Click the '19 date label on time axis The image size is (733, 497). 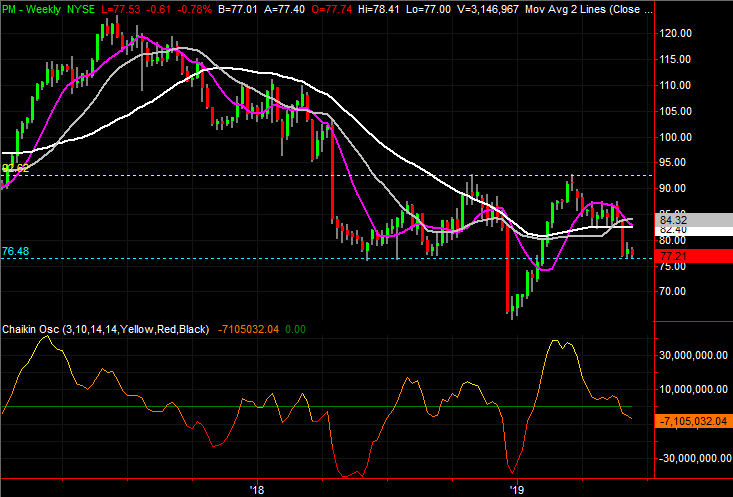(516, 489)
